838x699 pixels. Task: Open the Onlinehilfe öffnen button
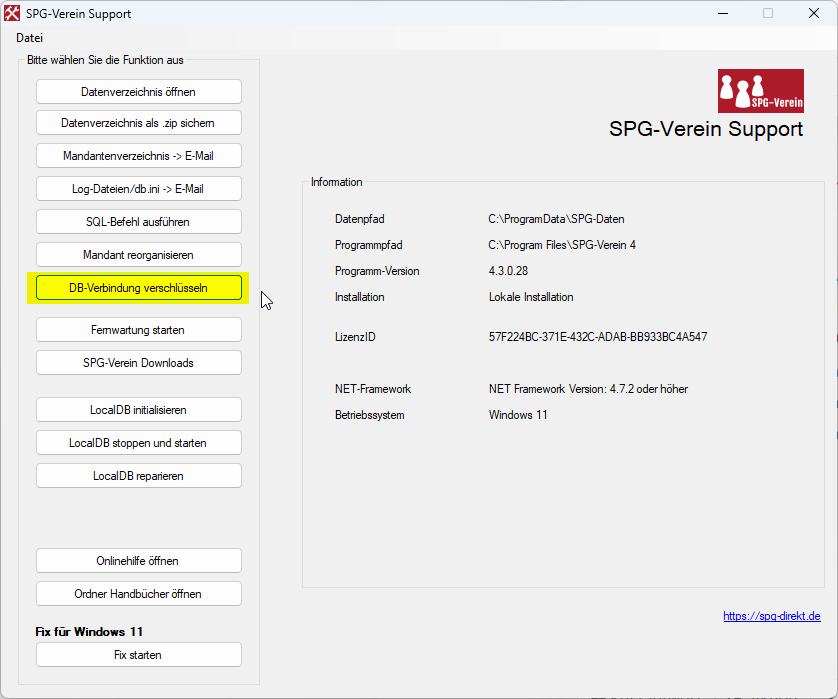(138, 561)
